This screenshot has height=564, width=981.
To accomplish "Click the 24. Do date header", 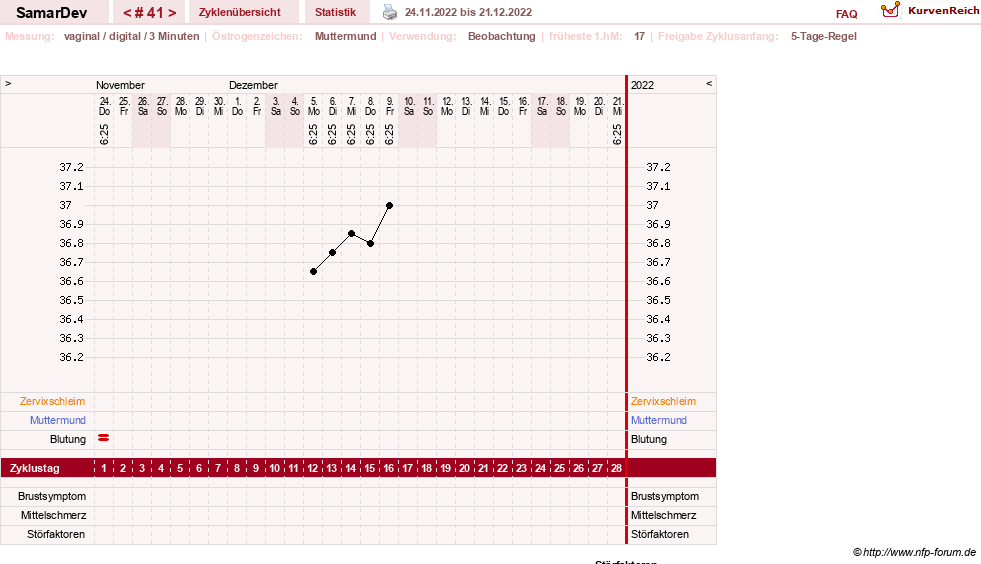I will tap(104, 106).
